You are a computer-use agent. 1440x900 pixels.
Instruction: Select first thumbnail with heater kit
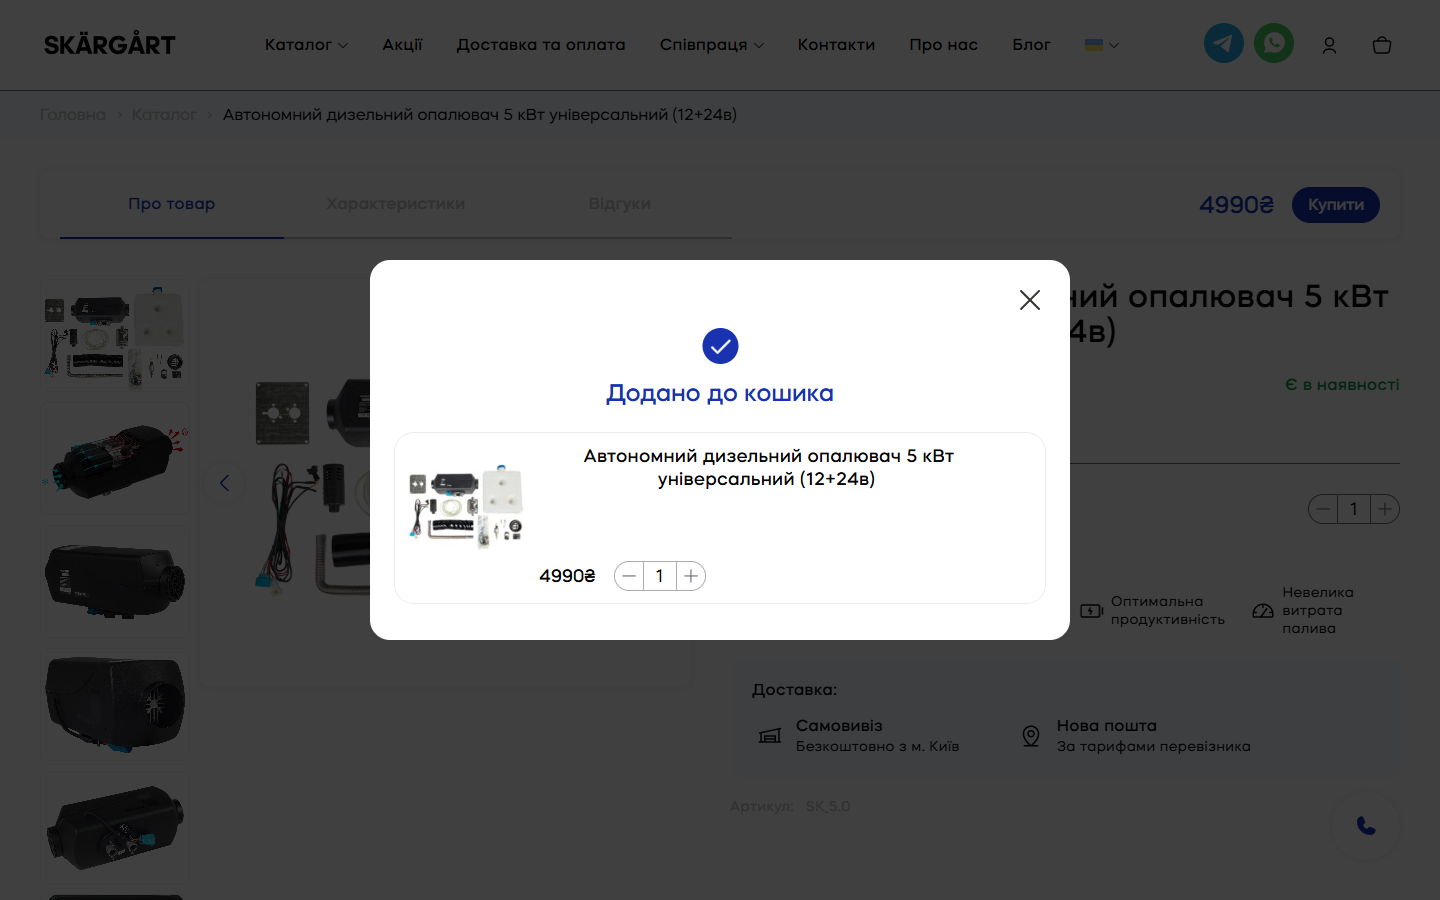pos(115,335)
